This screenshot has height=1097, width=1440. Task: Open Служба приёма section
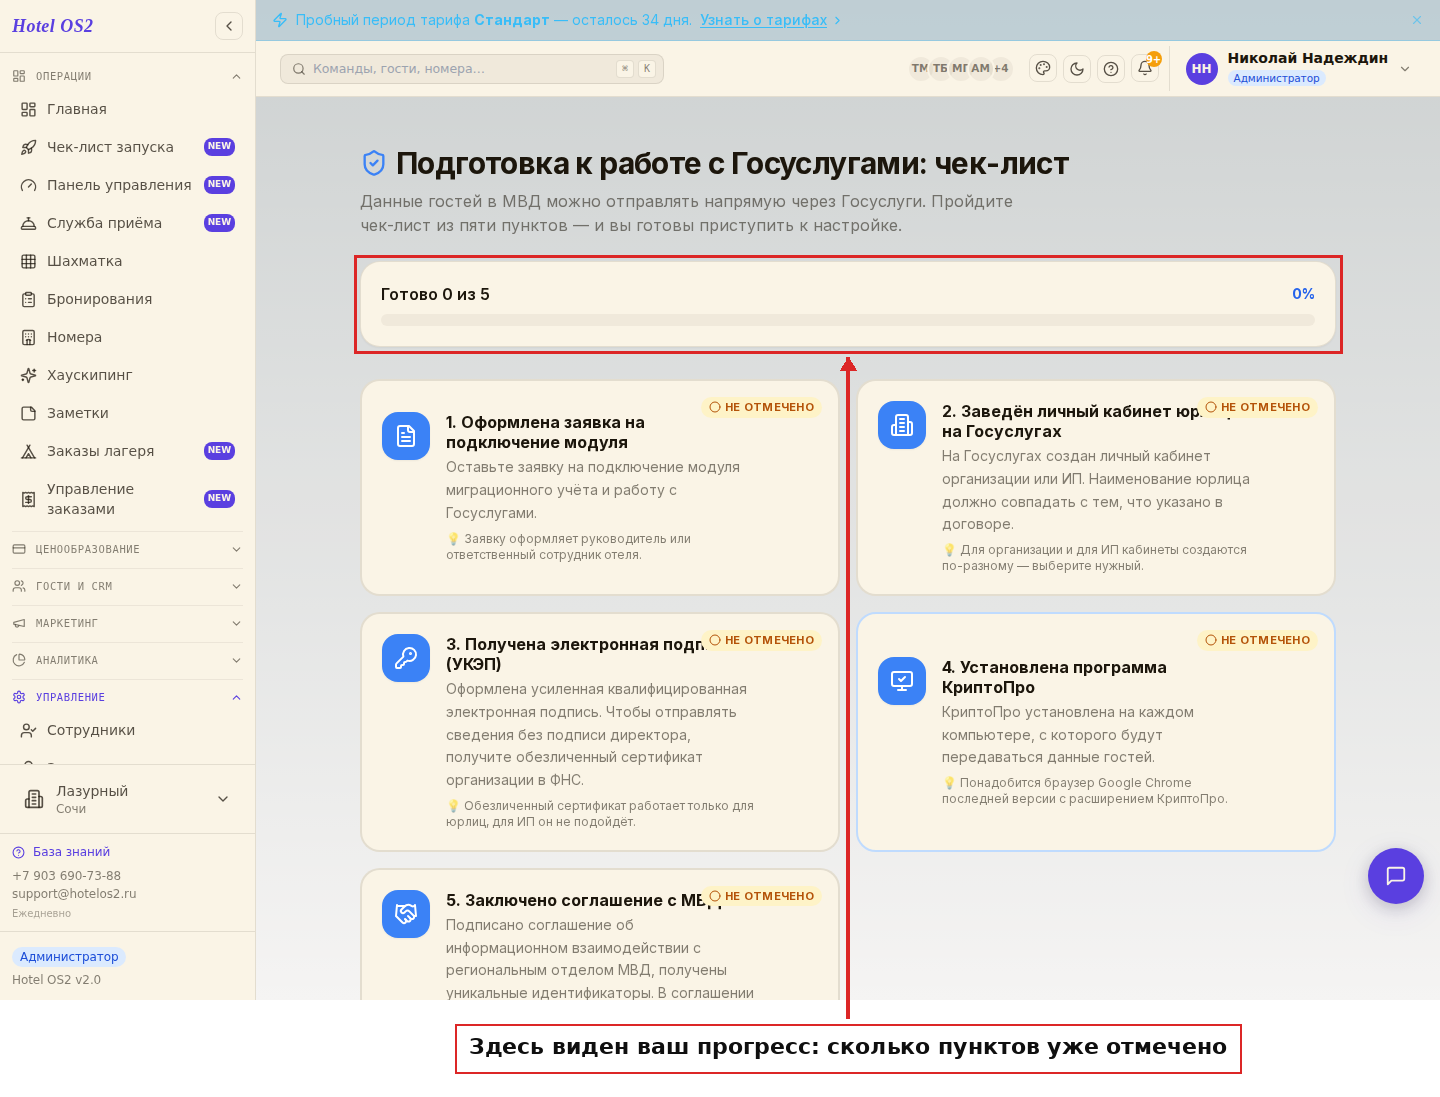tap(127, 223)
